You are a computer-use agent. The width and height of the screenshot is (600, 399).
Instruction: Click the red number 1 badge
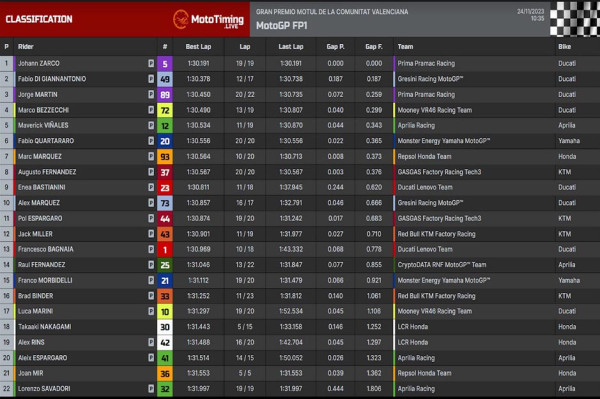click(165, 249)
